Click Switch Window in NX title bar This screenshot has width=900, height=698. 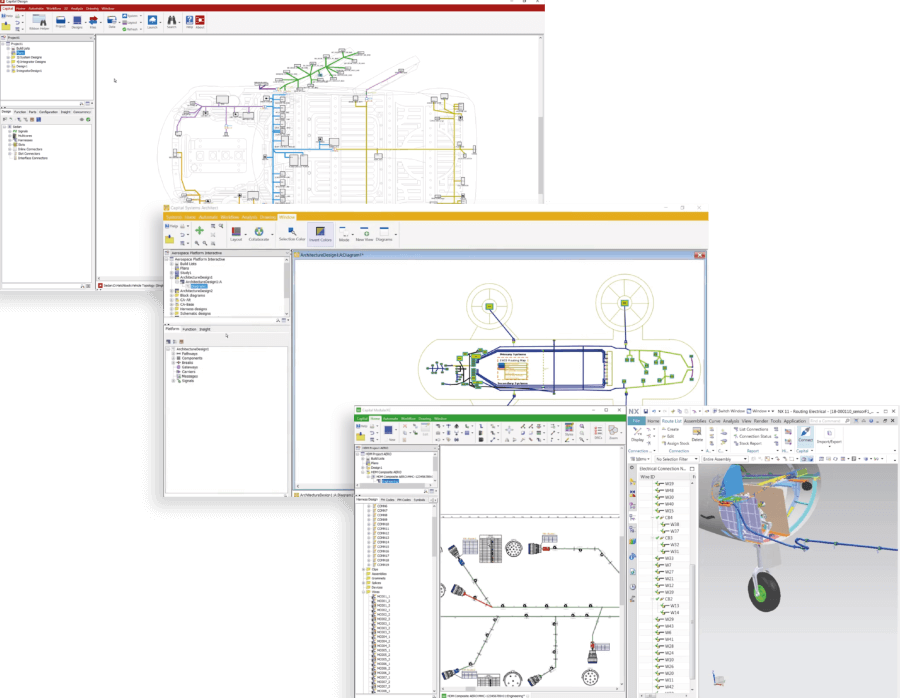point(728,412)
